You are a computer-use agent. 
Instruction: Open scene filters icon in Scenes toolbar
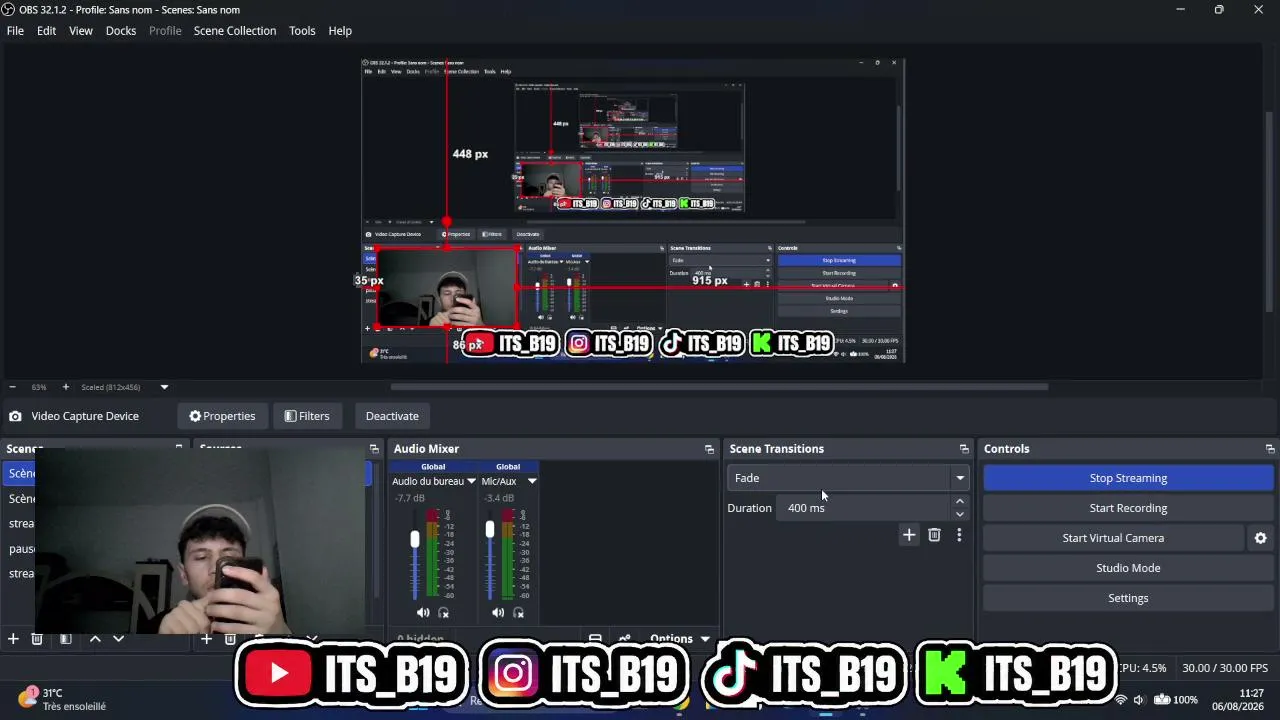pyautogui.click(x=66, y=639)
